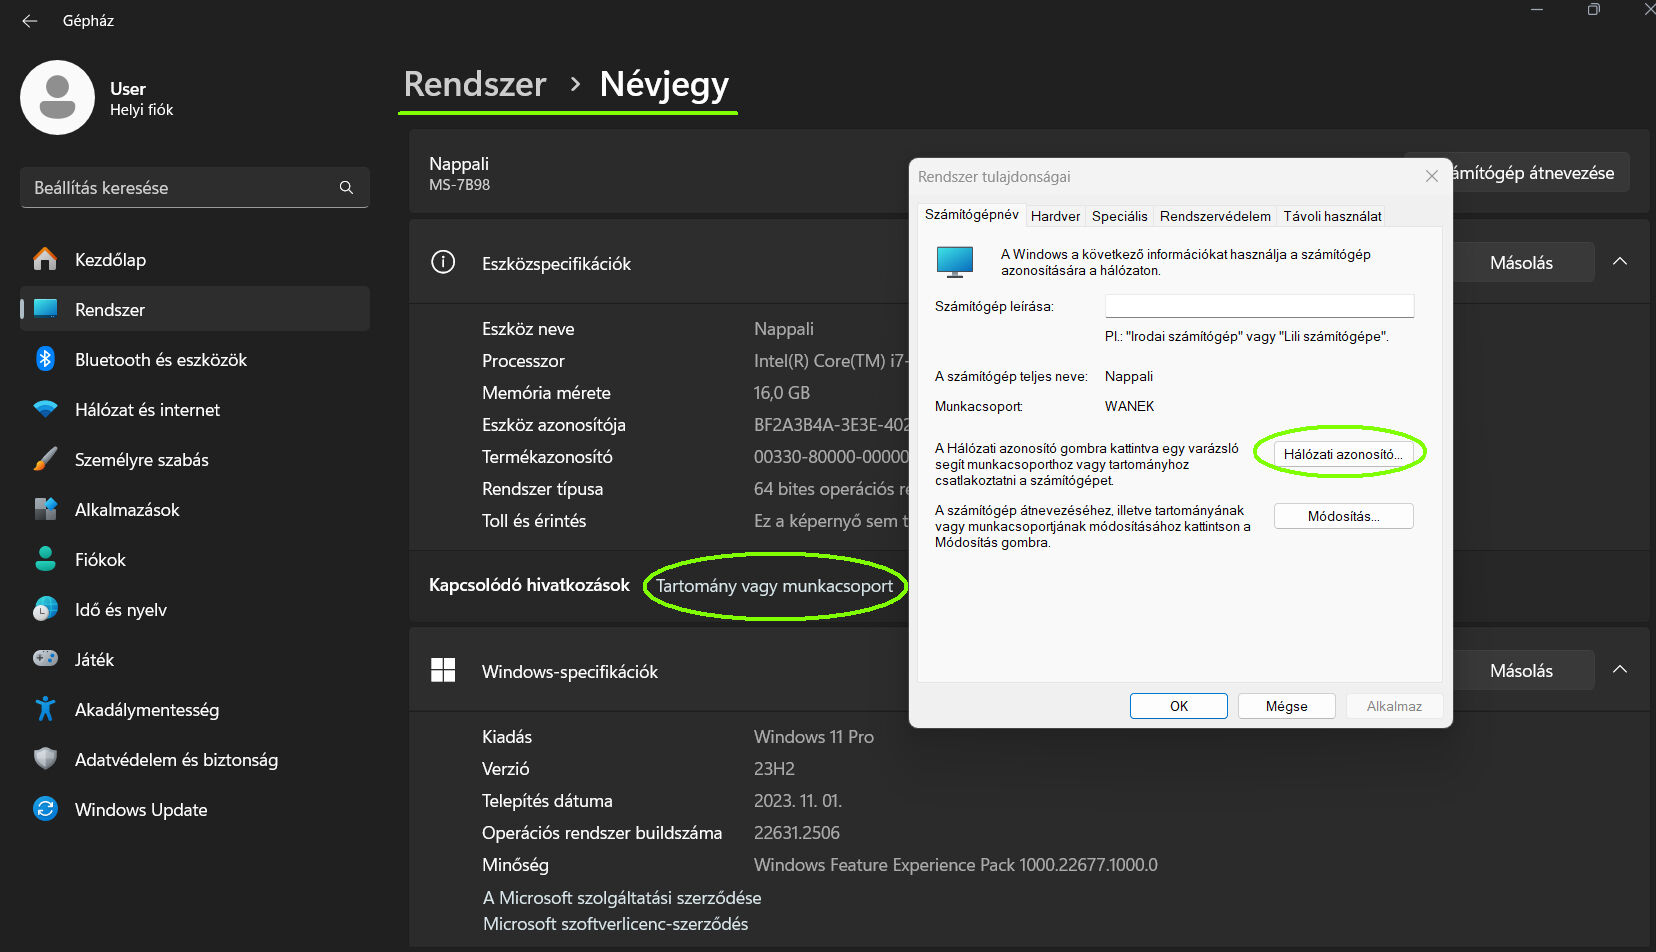This screenshot has height=952, width=1656.
Task: Click the Hálózati azonosító button
Action: coord(1342,454)
